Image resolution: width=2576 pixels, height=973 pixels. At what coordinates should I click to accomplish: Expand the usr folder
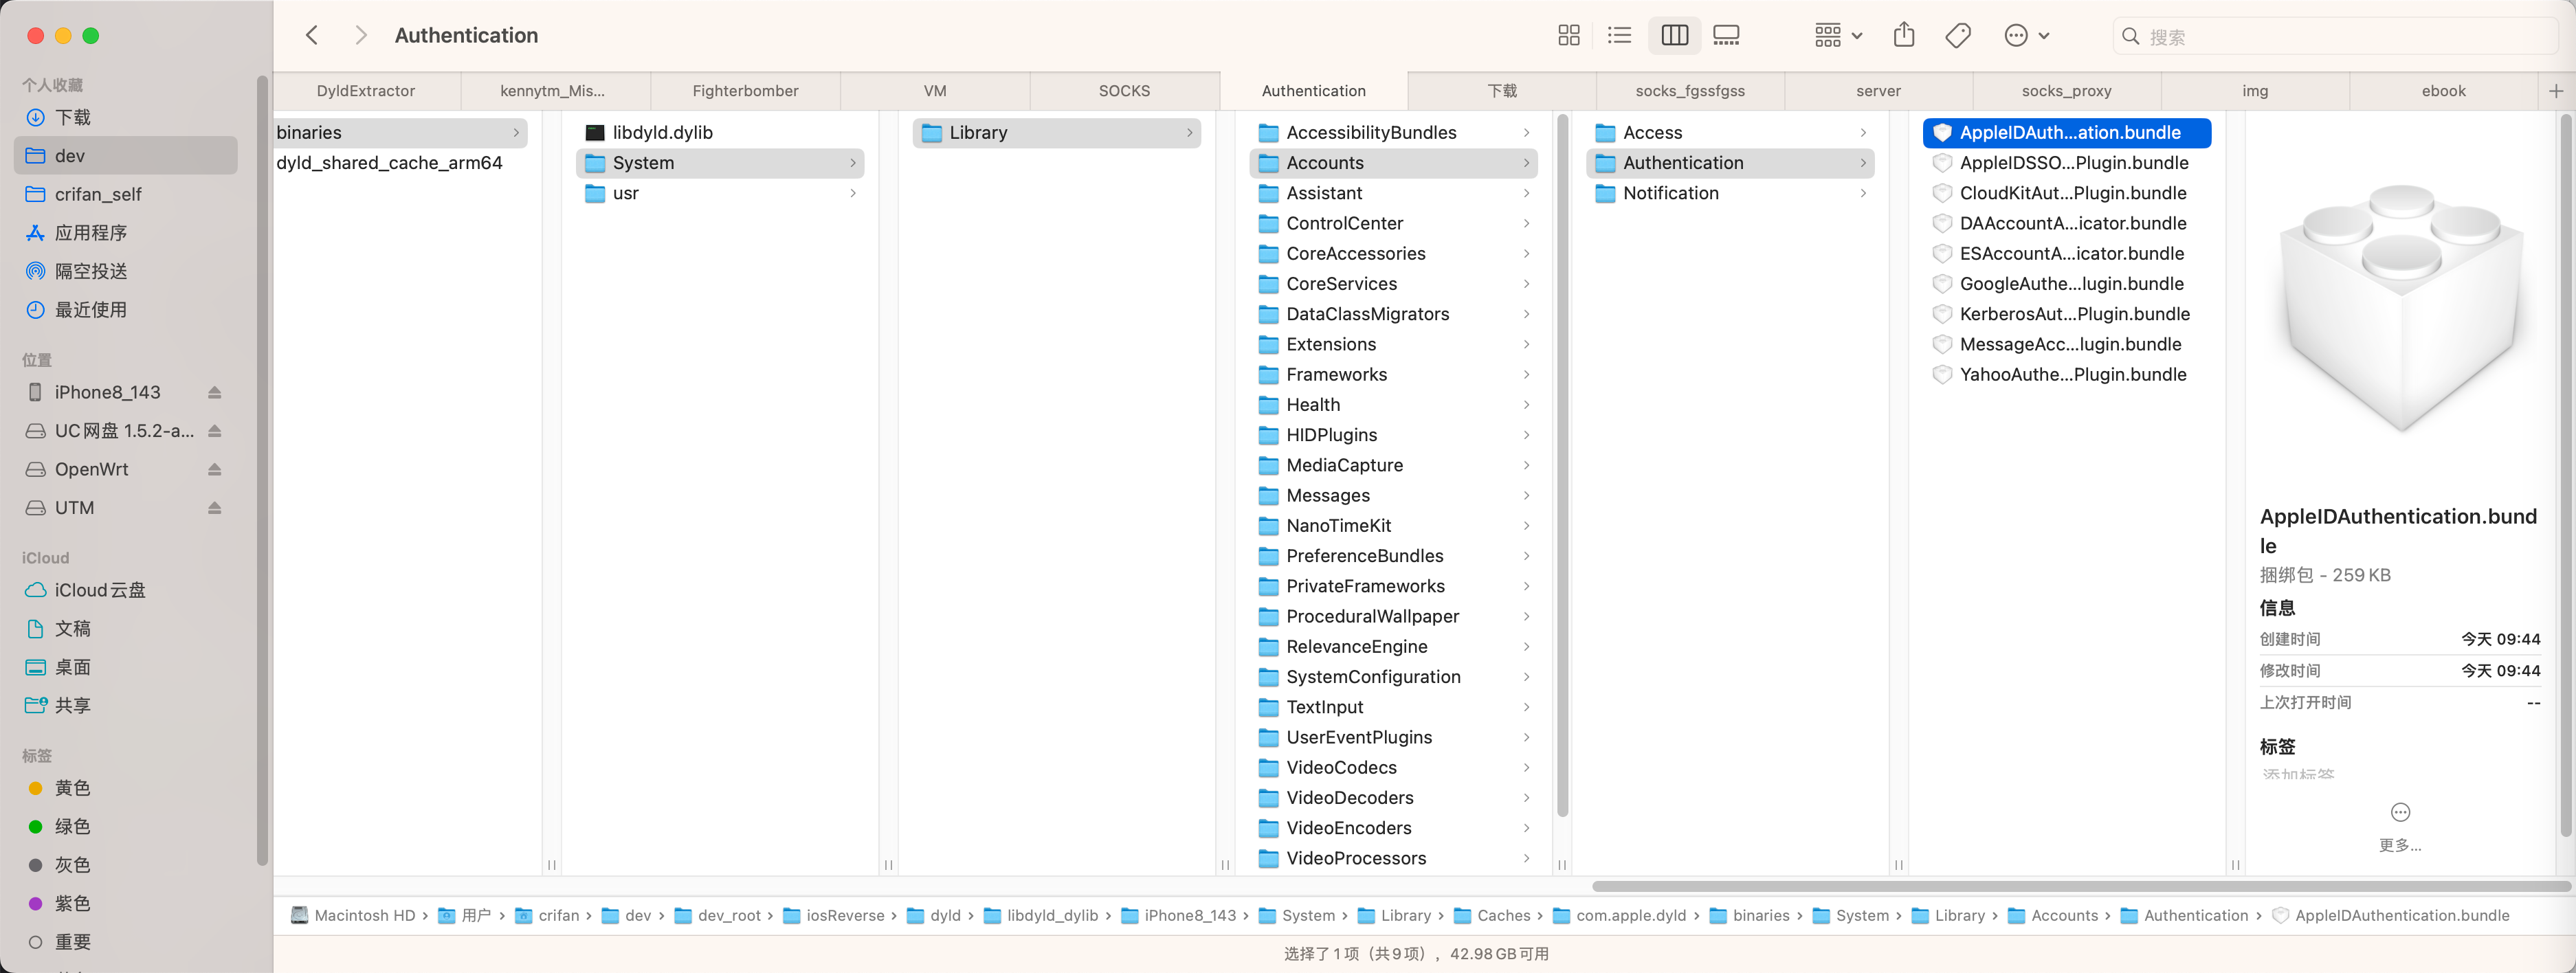coord(853,193)
